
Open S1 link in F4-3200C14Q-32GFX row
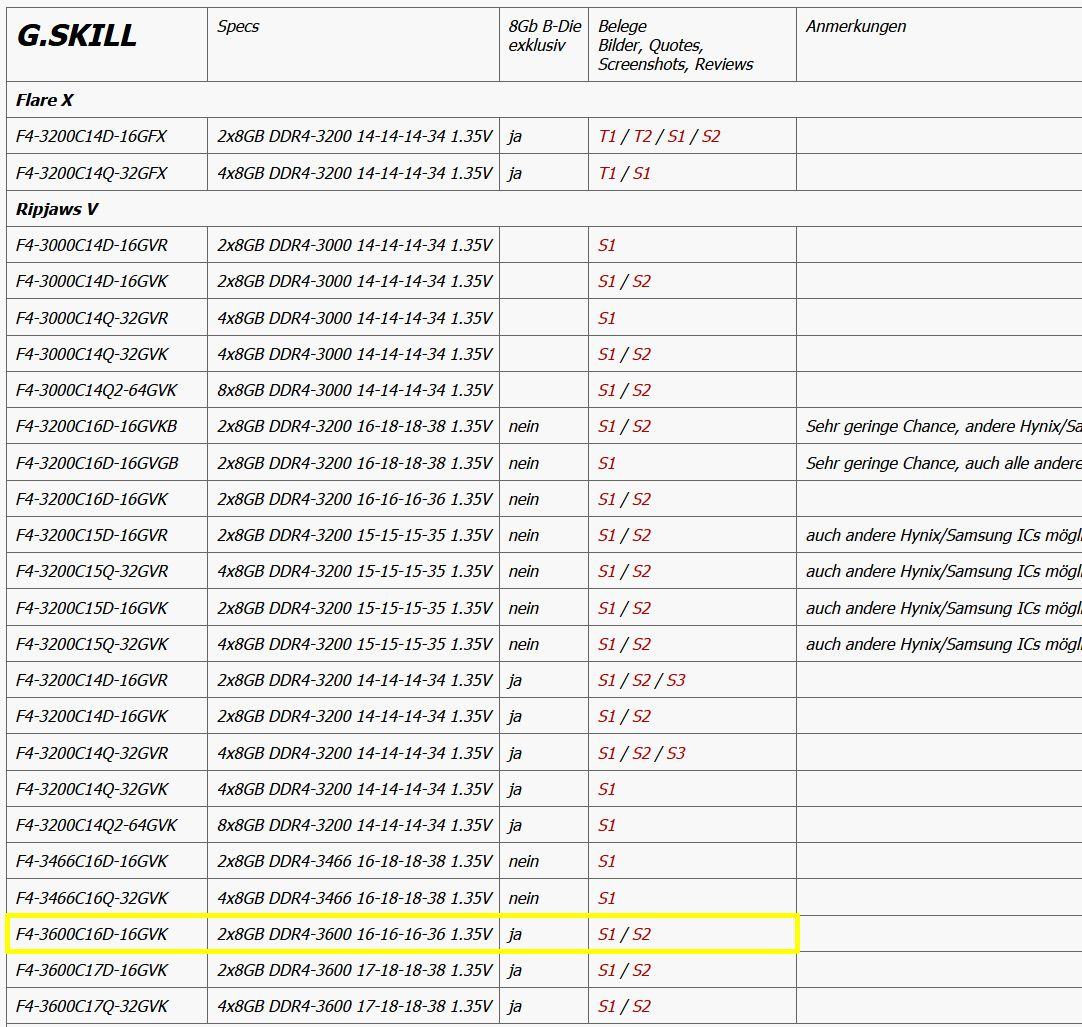[x=642, y=173]
